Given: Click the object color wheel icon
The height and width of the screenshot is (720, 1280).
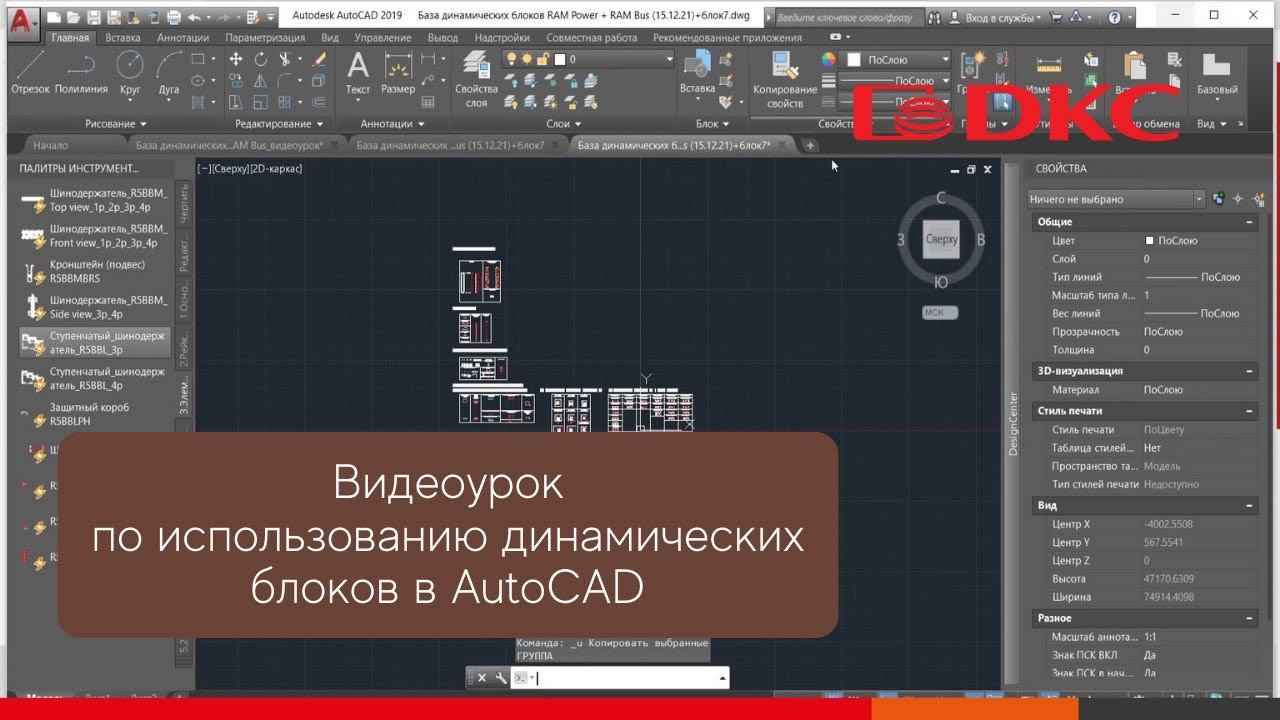Looking at the screenshot, I should 828,59.
